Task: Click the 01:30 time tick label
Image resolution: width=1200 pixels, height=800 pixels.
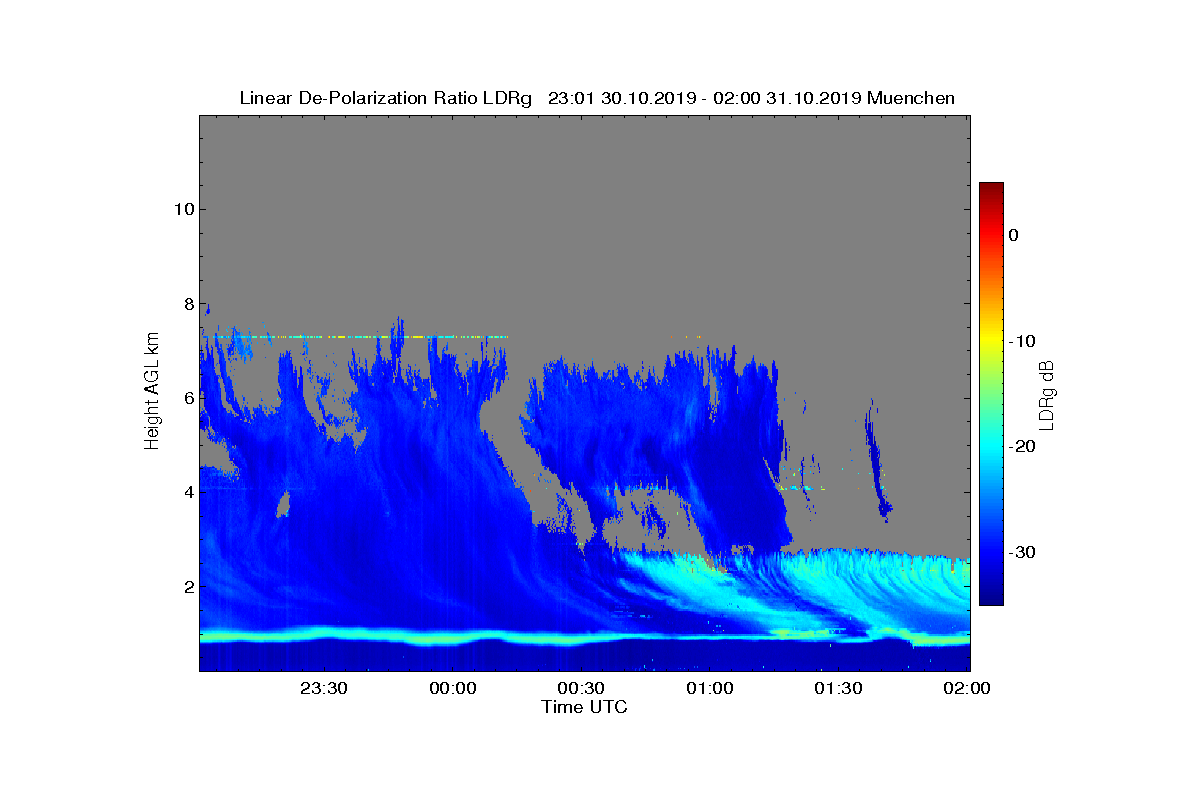Action: click(x=839, y=689)
